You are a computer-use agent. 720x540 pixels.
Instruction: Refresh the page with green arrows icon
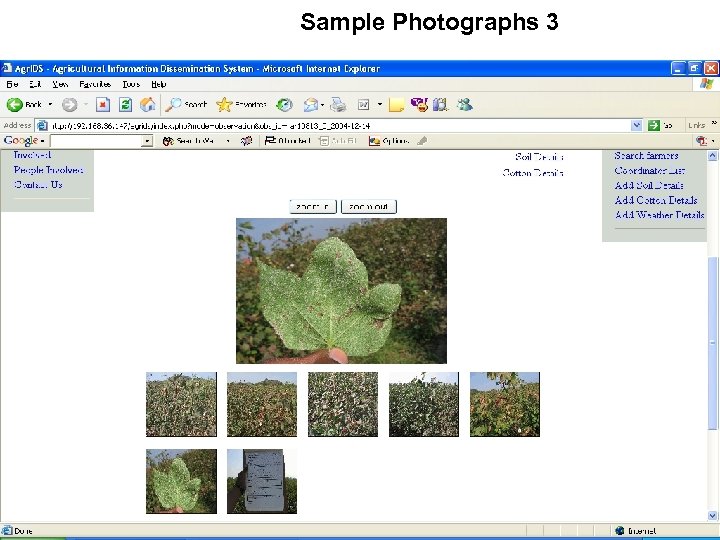click(x=125, y=105)
